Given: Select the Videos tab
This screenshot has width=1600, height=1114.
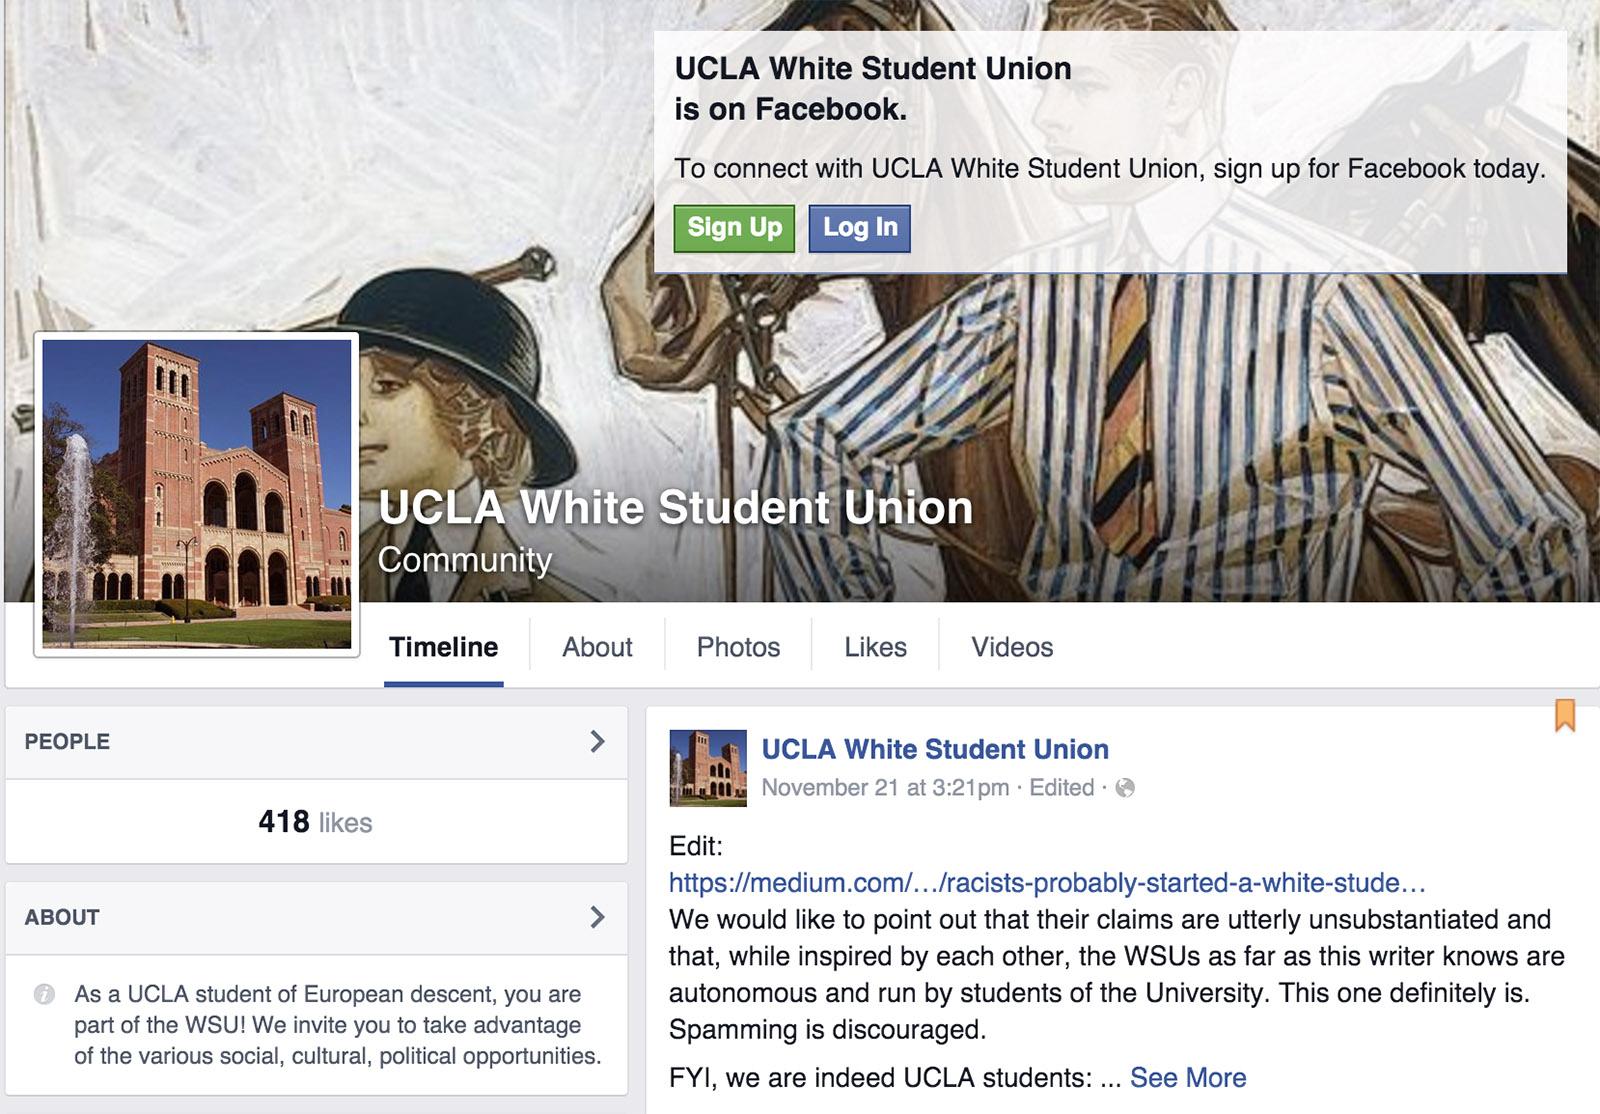Looking at the screenshot, I should click(x=1012, y=647).
